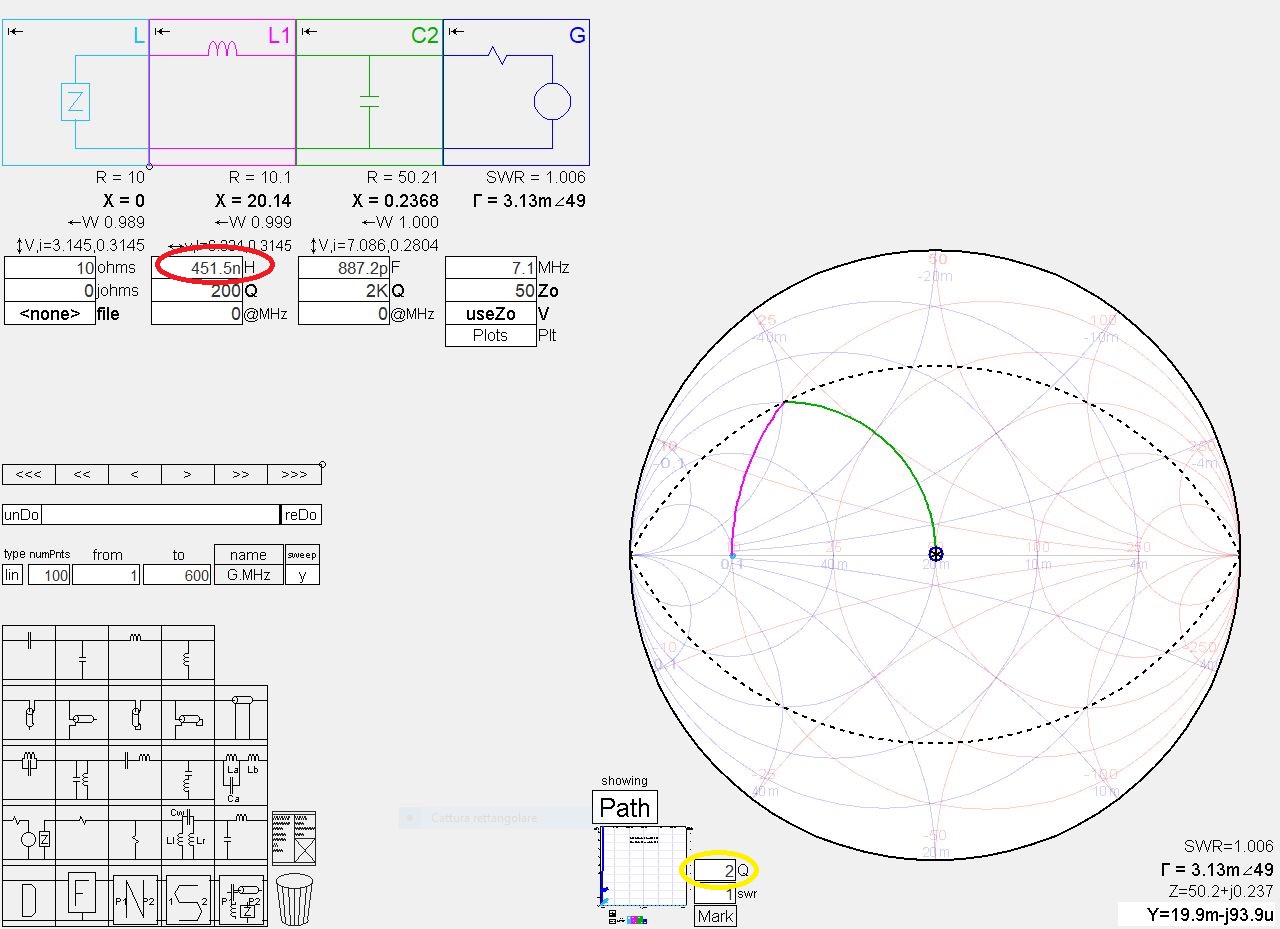The width and height of the screenshot is (1280, 929).
Task: Open the sweep name G.MHz selector
Action: pyautogui.click(x=248, y=575)
